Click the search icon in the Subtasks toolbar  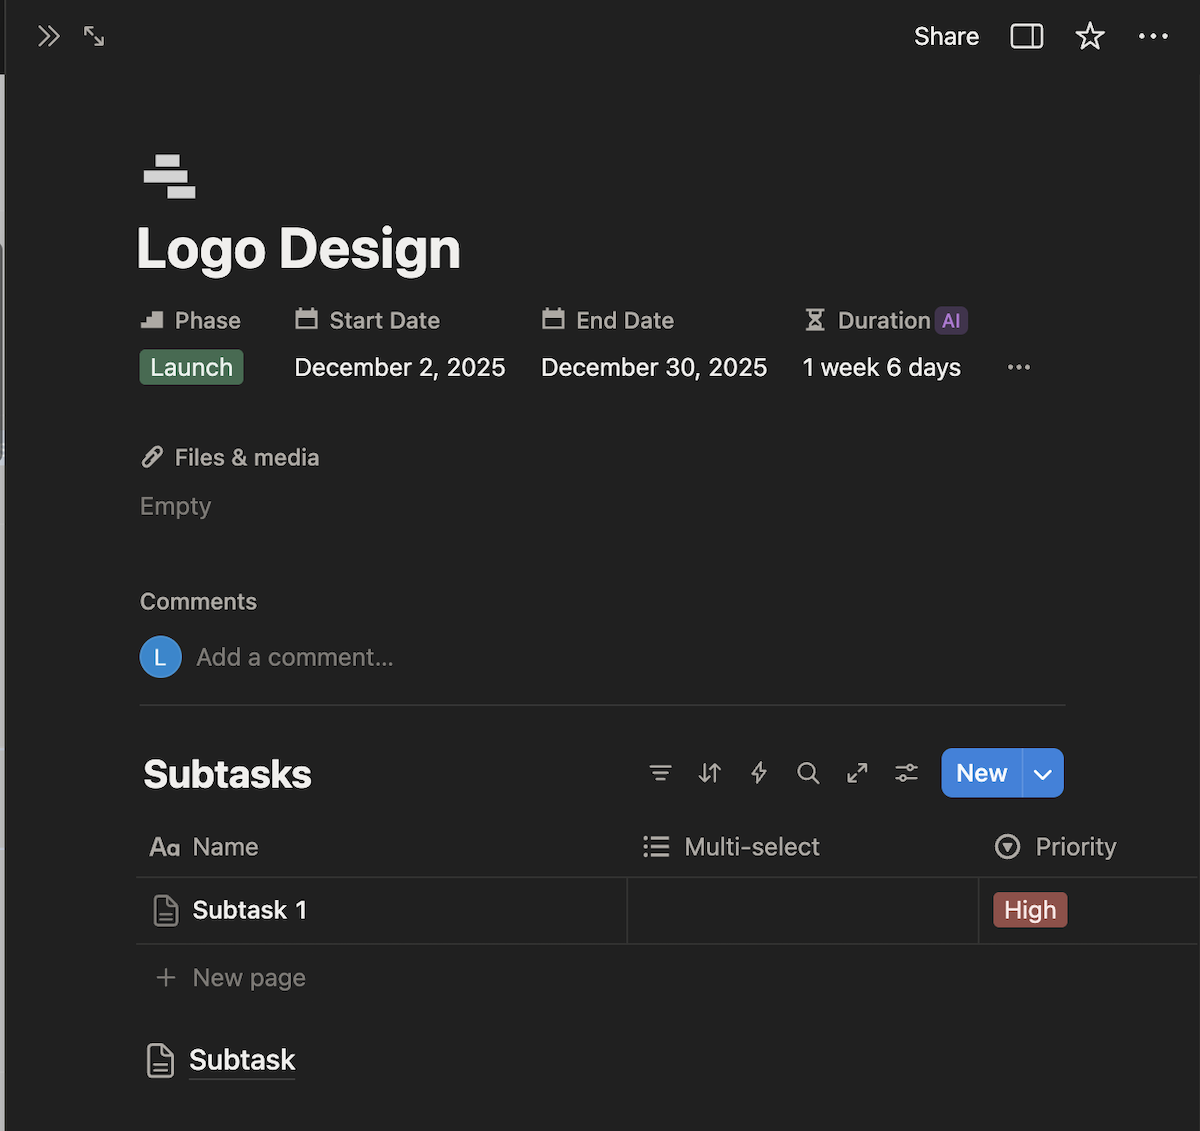808,773
